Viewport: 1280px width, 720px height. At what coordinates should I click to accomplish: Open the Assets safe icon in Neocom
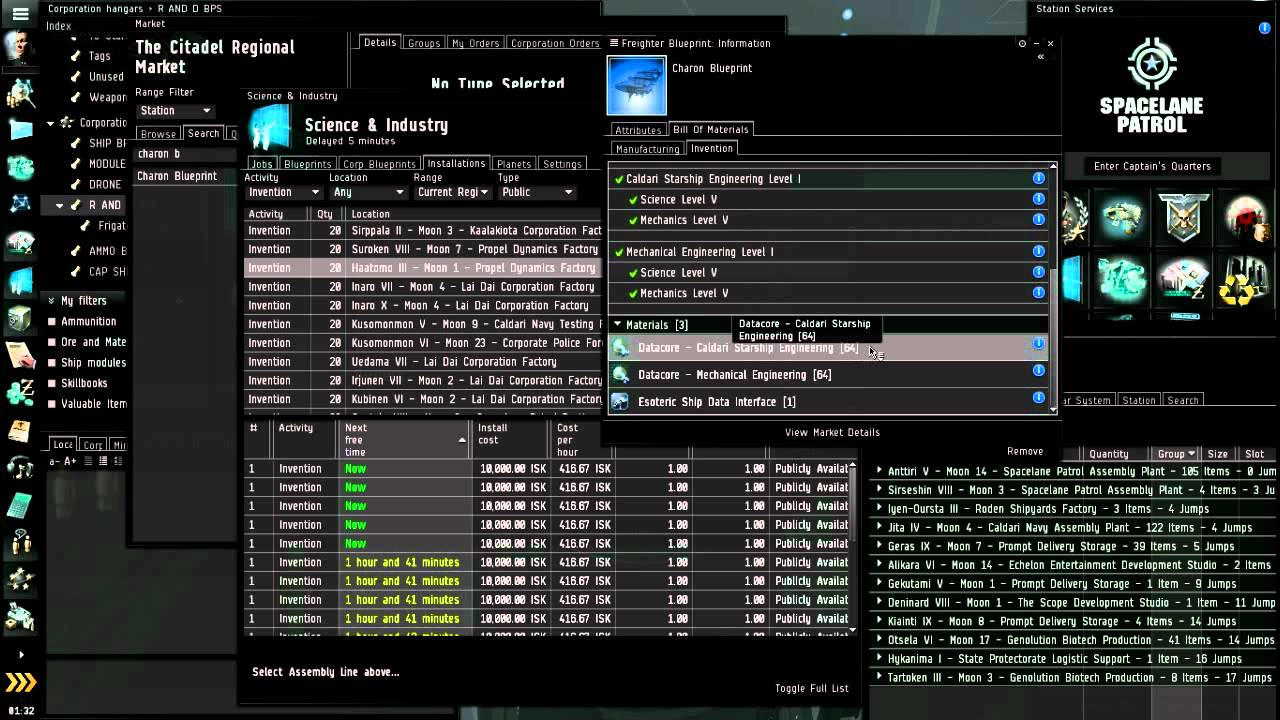(x=20, y=318)
